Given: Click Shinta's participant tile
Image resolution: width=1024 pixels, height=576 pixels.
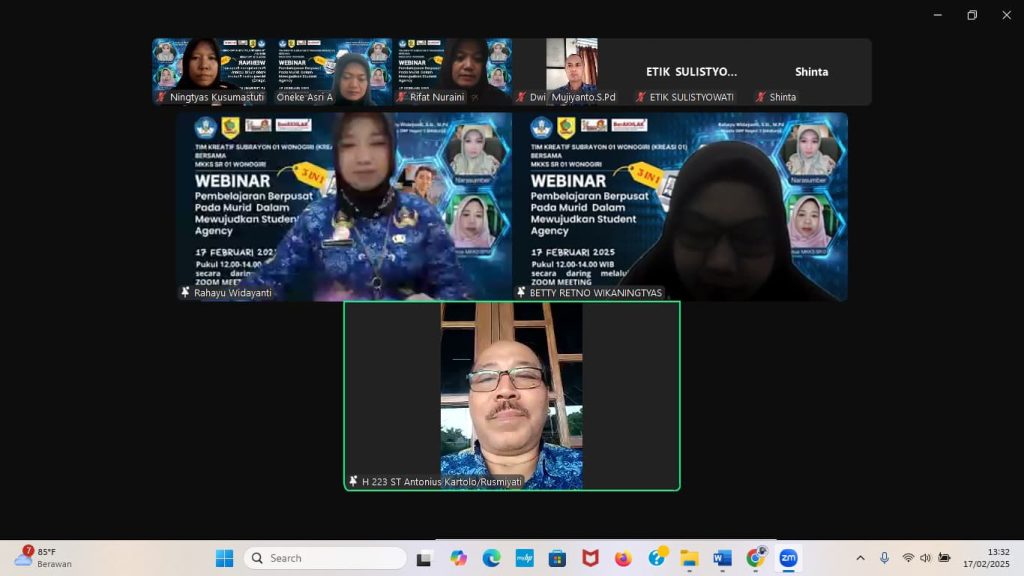Looking at the screenshot, I should 811,72.
